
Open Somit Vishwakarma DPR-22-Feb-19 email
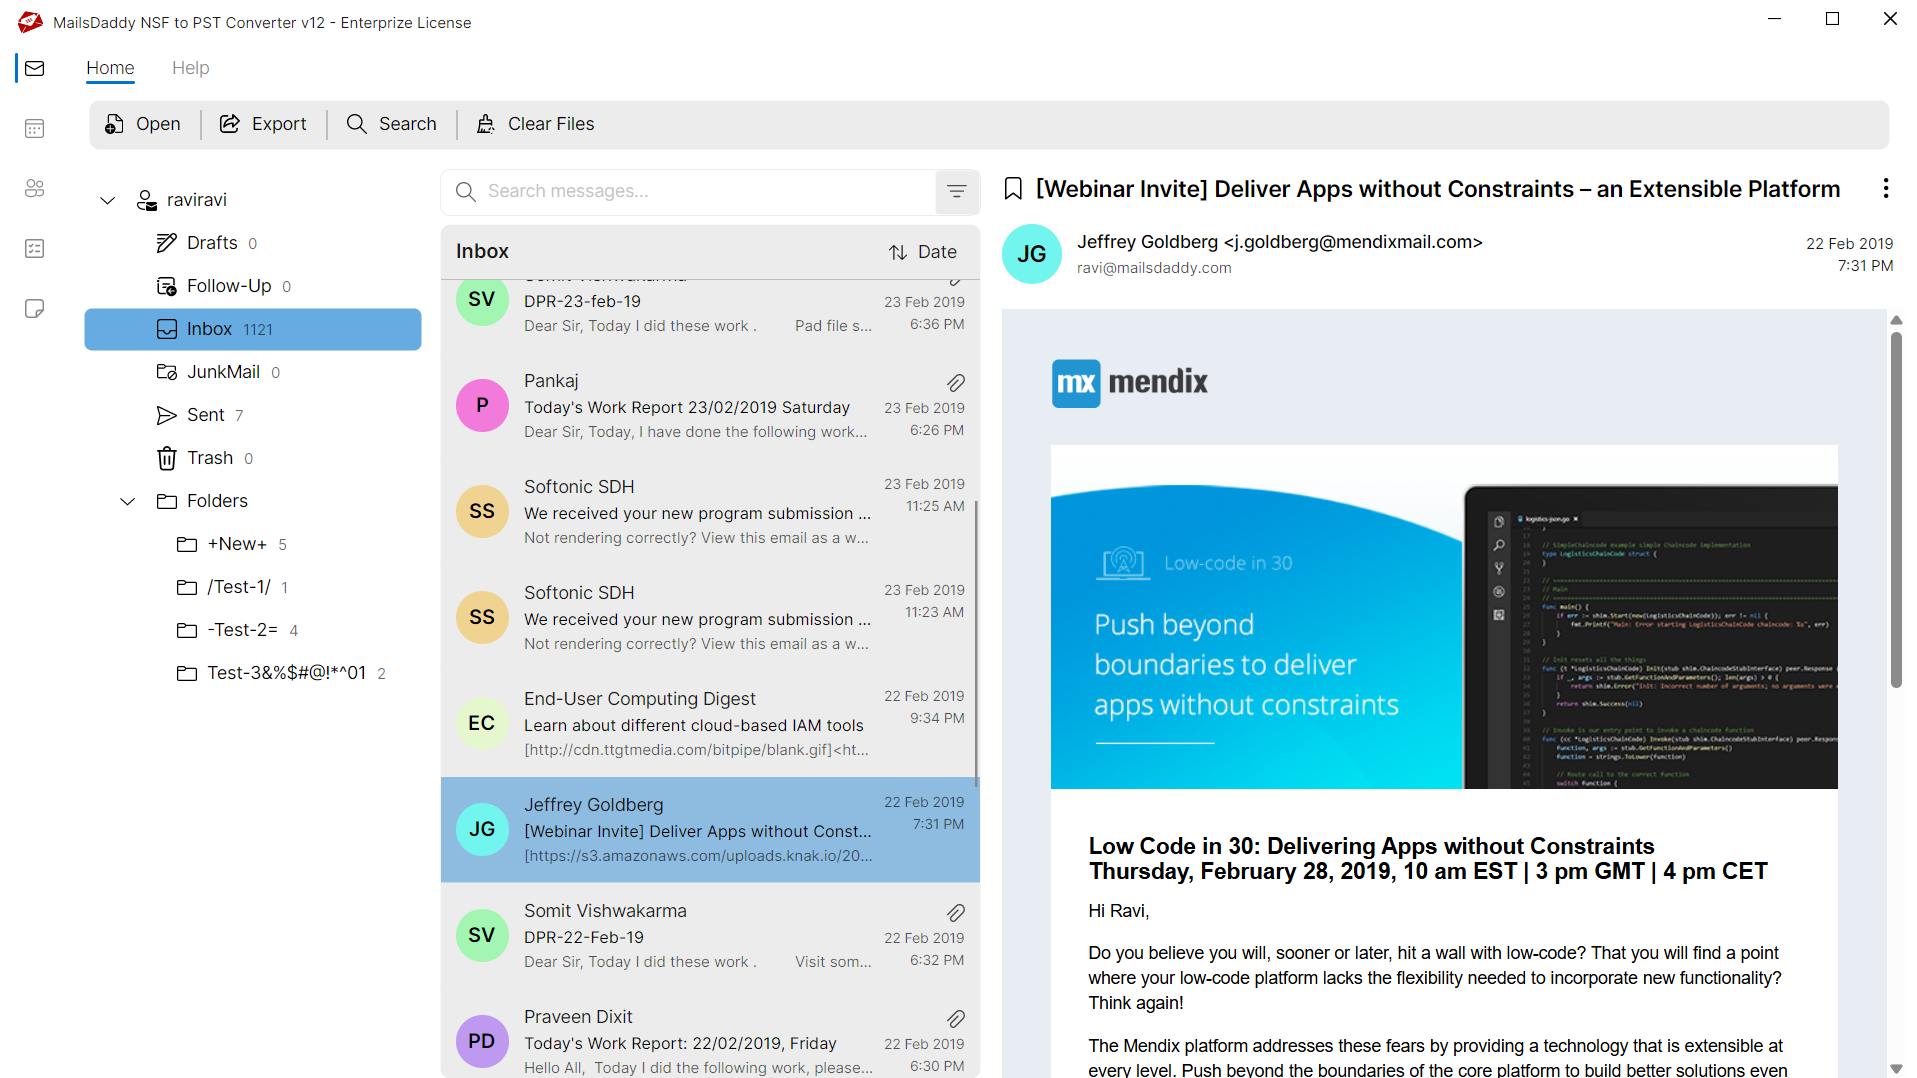click(710, 936)
